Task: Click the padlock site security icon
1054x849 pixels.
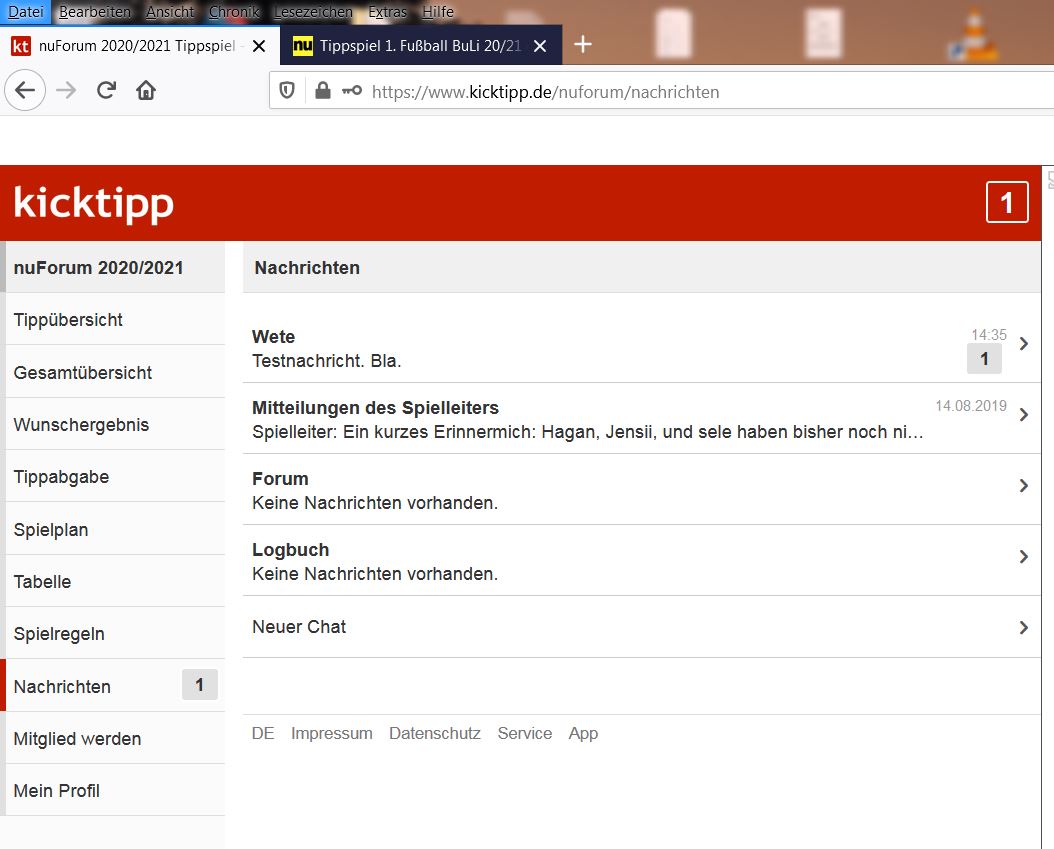Action: pos(322,91)
